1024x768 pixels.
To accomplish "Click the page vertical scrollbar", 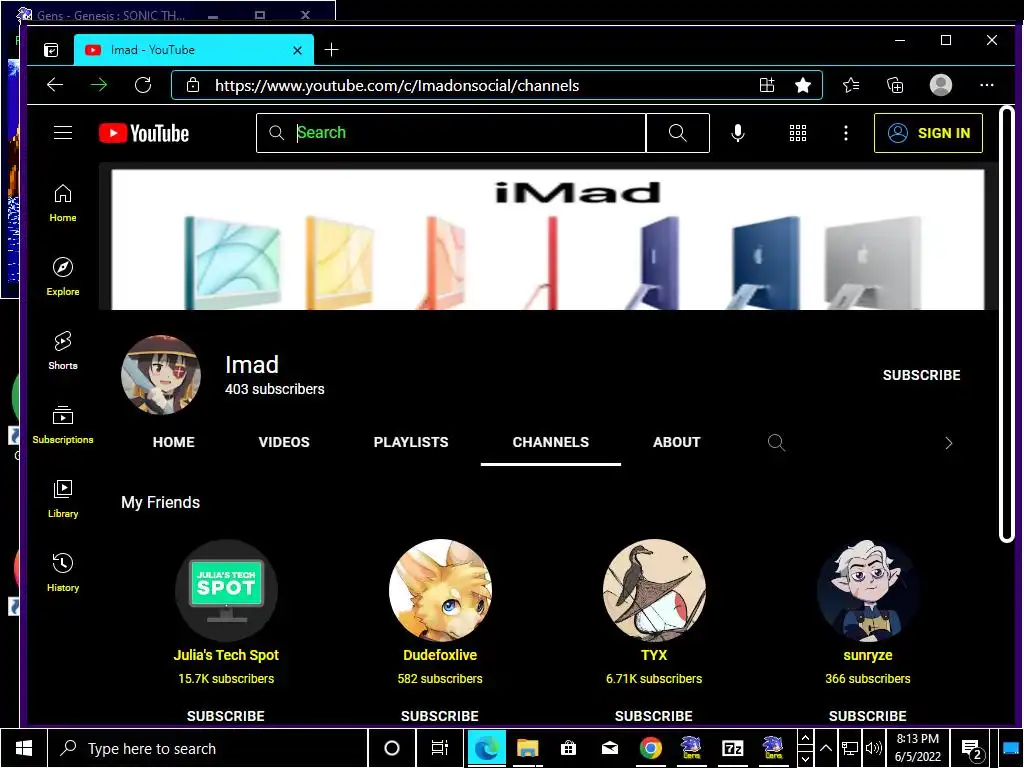I will click(x=1006, y=323).
